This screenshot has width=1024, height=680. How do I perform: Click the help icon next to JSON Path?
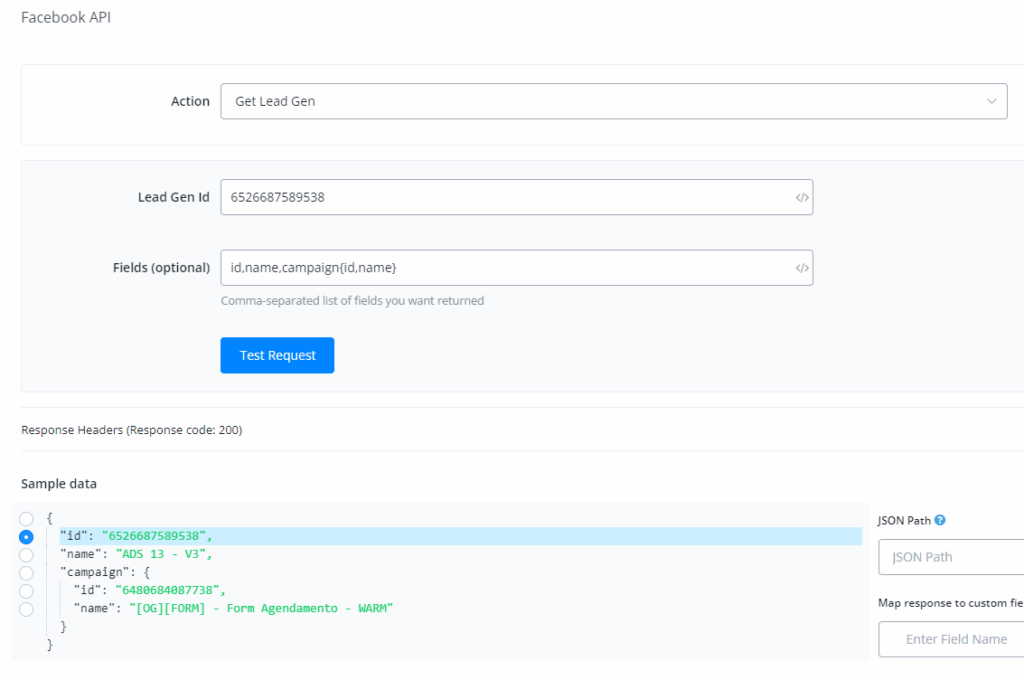click(x=940, y=520)
